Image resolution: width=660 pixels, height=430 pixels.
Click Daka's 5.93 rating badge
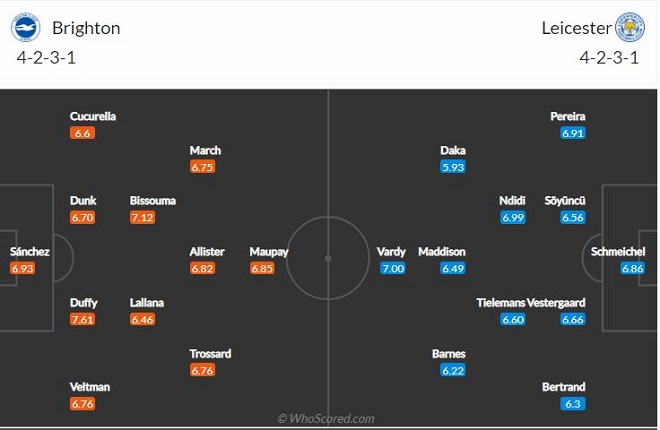coord(453,167)
